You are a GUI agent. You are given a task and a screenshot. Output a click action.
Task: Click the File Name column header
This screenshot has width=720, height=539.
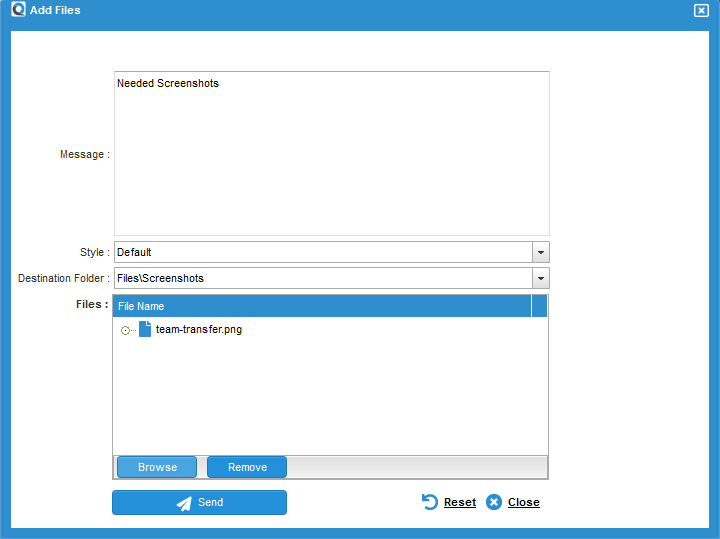point(322,306)
